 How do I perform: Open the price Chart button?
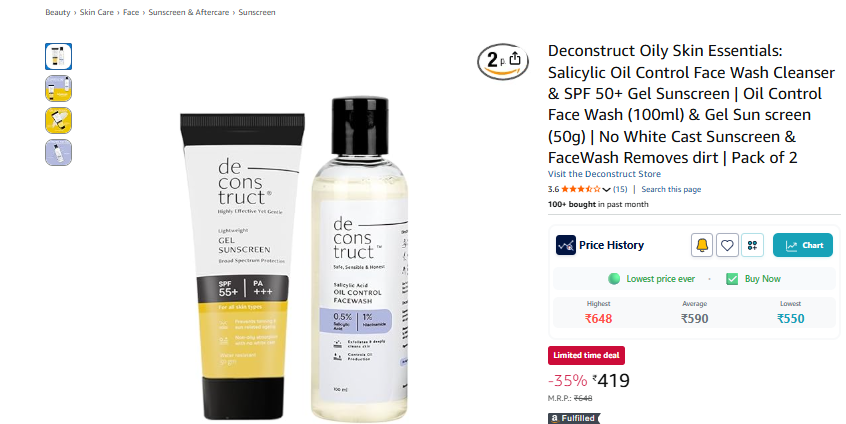tap(803, 245)
